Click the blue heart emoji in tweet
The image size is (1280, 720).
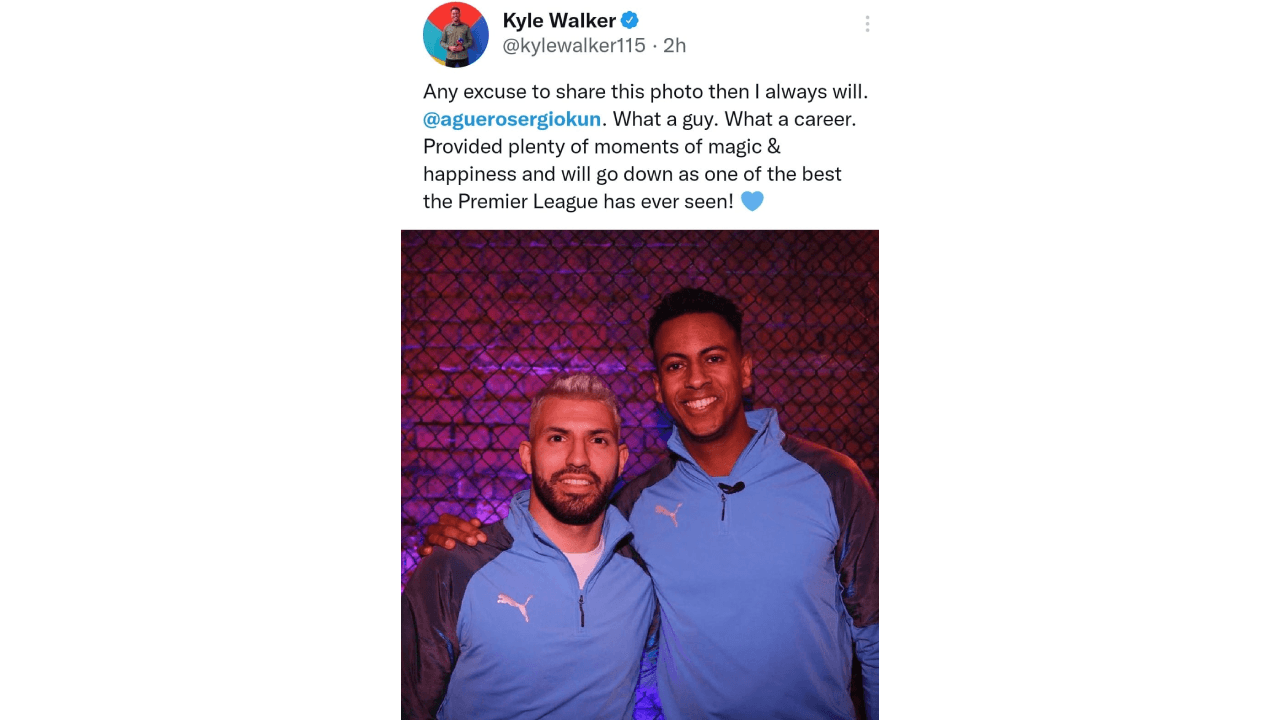752,201
